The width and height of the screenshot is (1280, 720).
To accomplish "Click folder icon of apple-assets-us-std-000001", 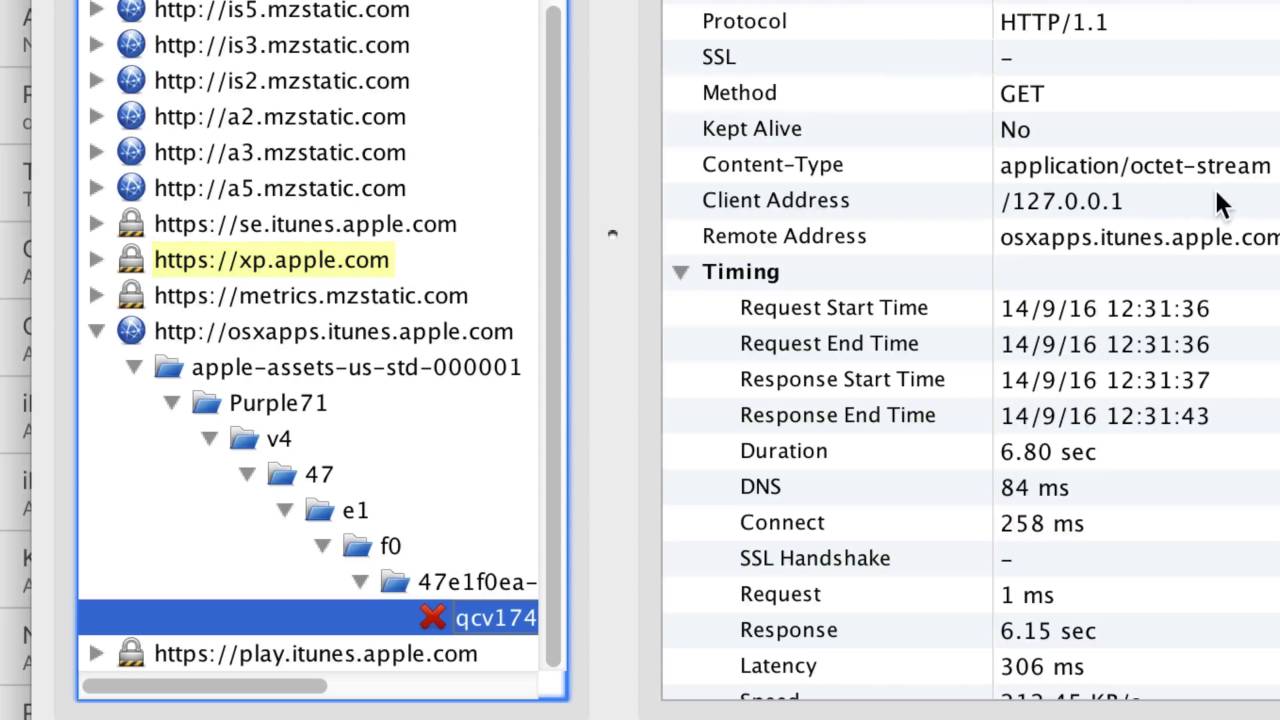I will (169, 367).
